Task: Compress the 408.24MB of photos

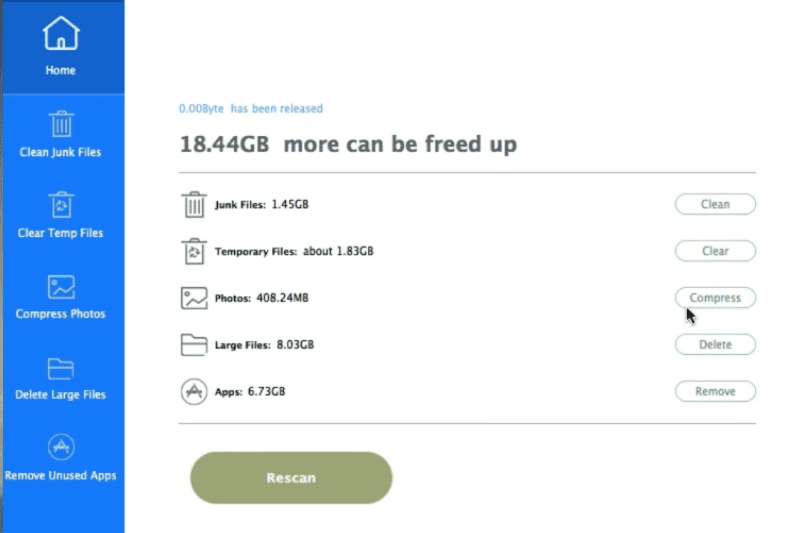Action: tap(715, 298)
